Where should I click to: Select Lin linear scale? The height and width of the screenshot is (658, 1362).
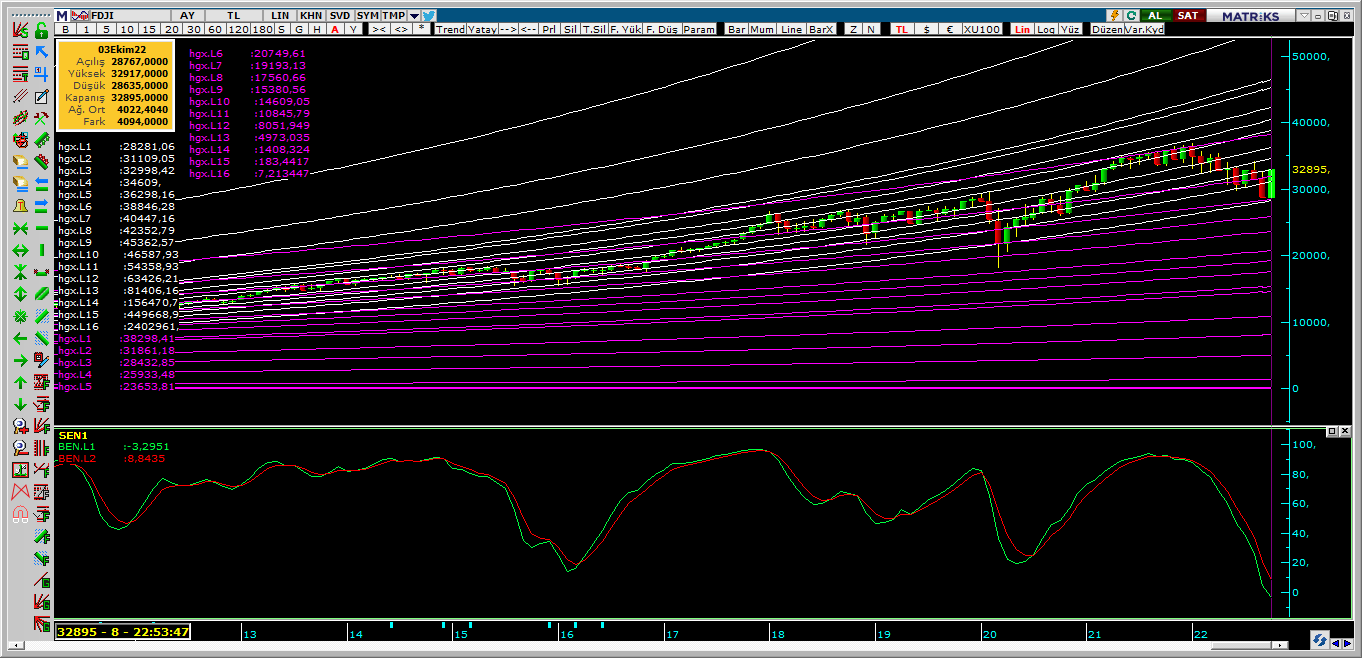point(1022,29)
